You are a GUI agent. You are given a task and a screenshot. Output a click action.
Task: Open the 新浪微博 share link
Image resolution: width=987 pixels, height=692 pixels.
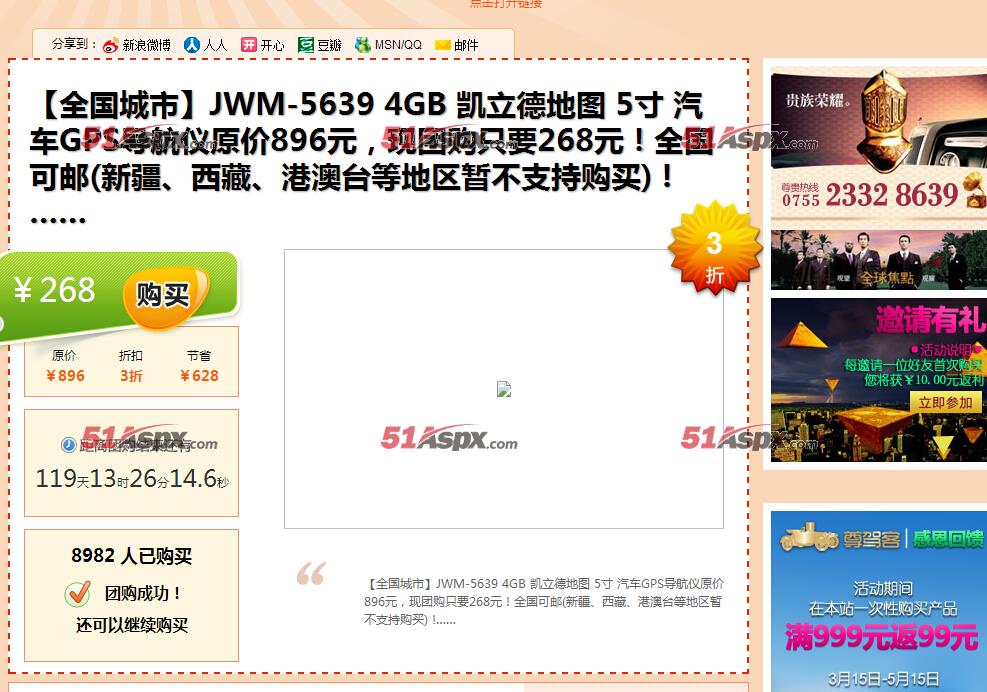(x=146, y=45)
